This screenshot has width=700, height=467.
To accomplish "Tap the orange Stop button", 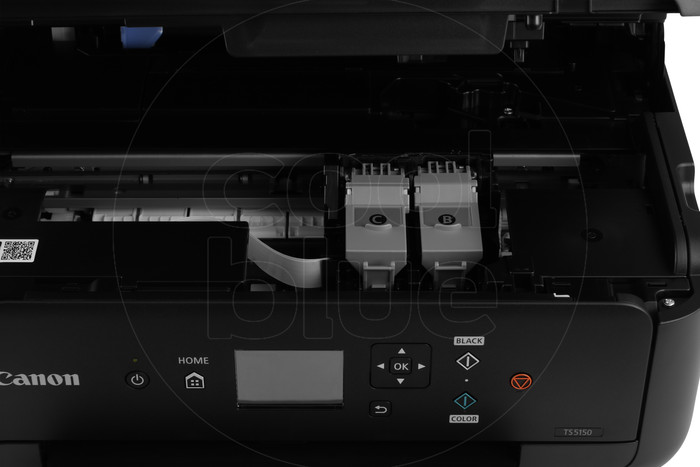I will pyautogui.click(x=521, y=381).
